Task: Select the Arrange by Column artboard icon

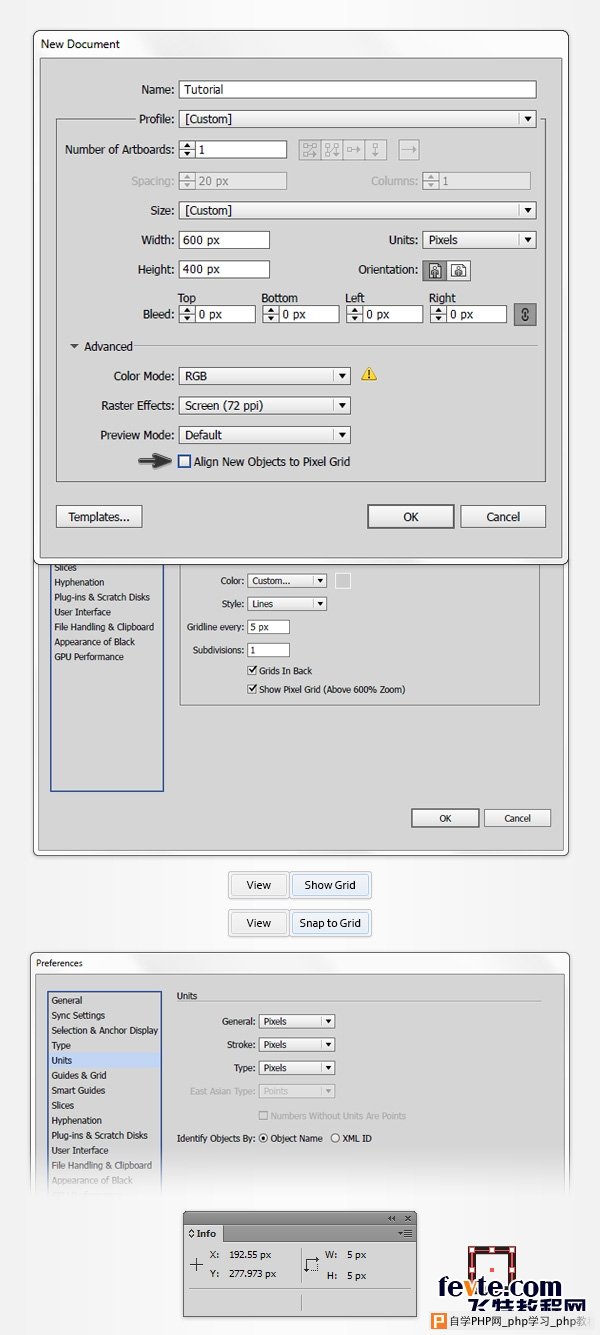Action: 376,150
